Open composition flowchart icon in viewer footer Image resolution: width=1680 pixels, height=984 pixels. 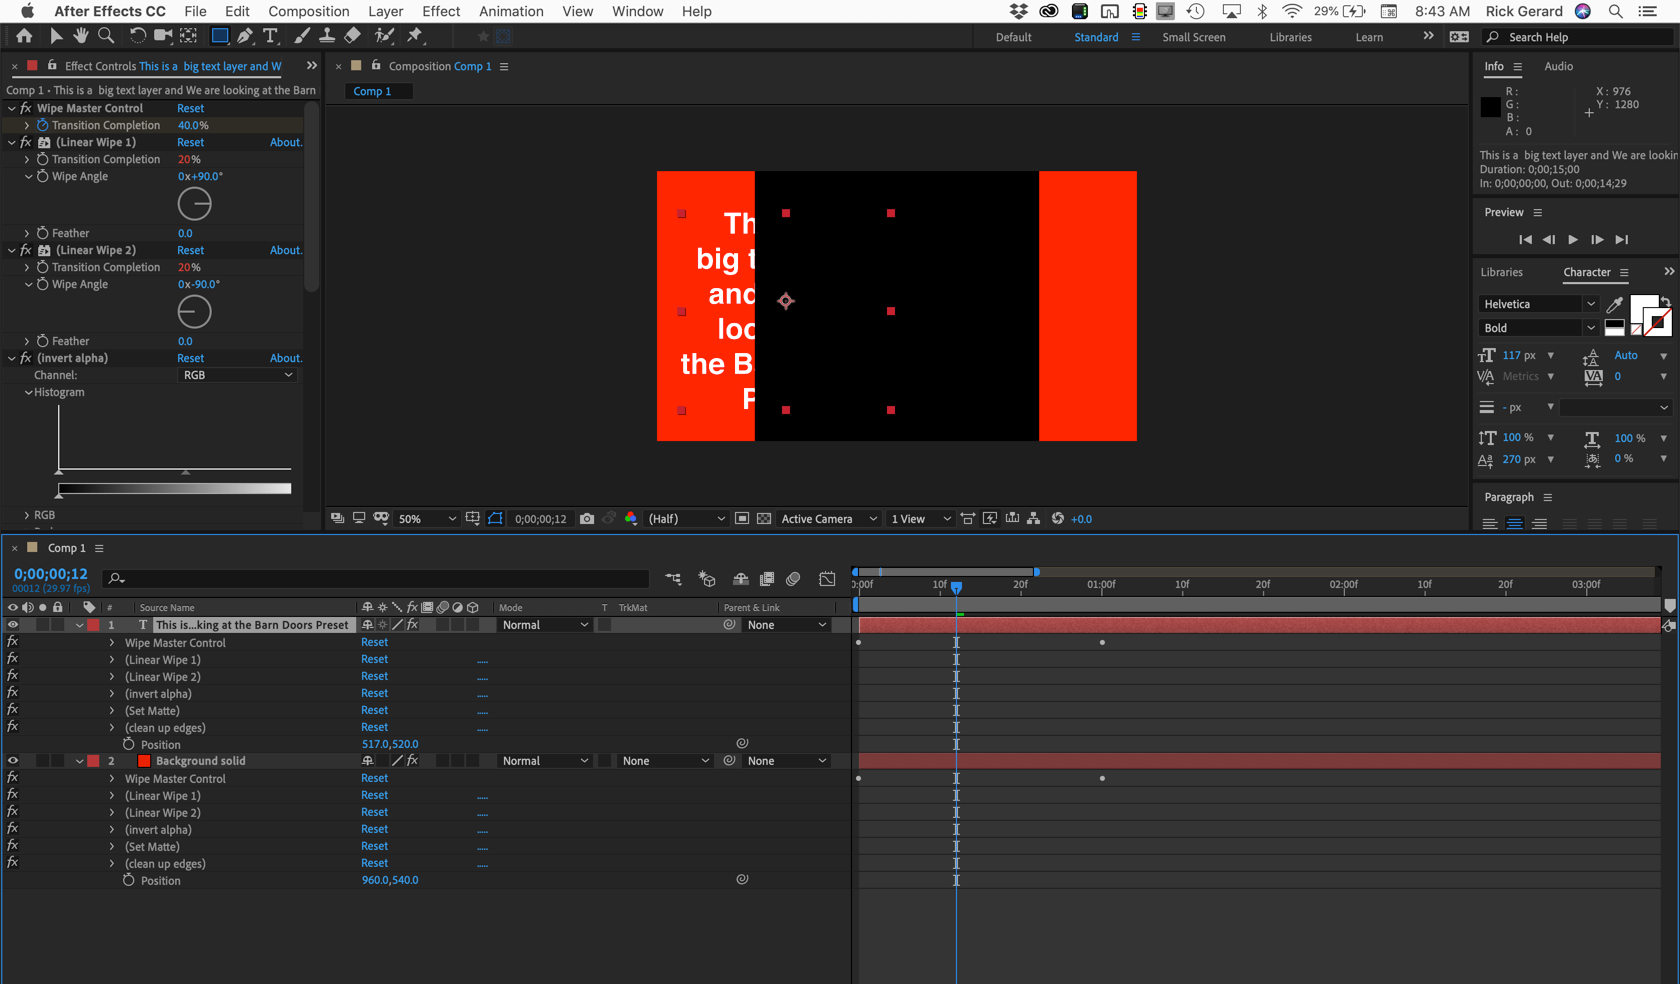tap(1034, 519)
